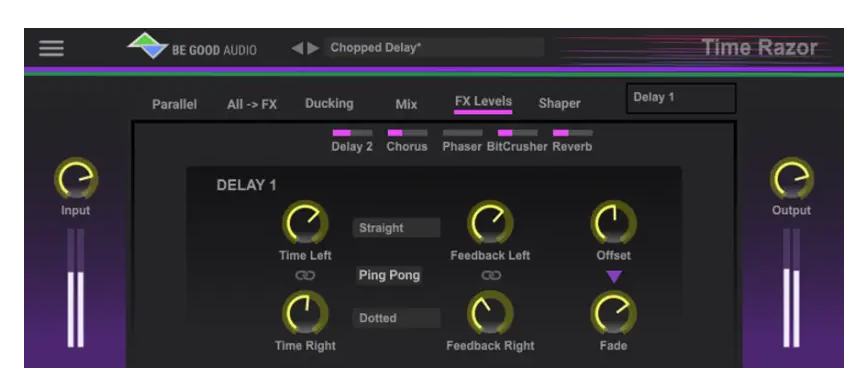Open the Ducking tab
865x392 pixels.
[329, 104]
